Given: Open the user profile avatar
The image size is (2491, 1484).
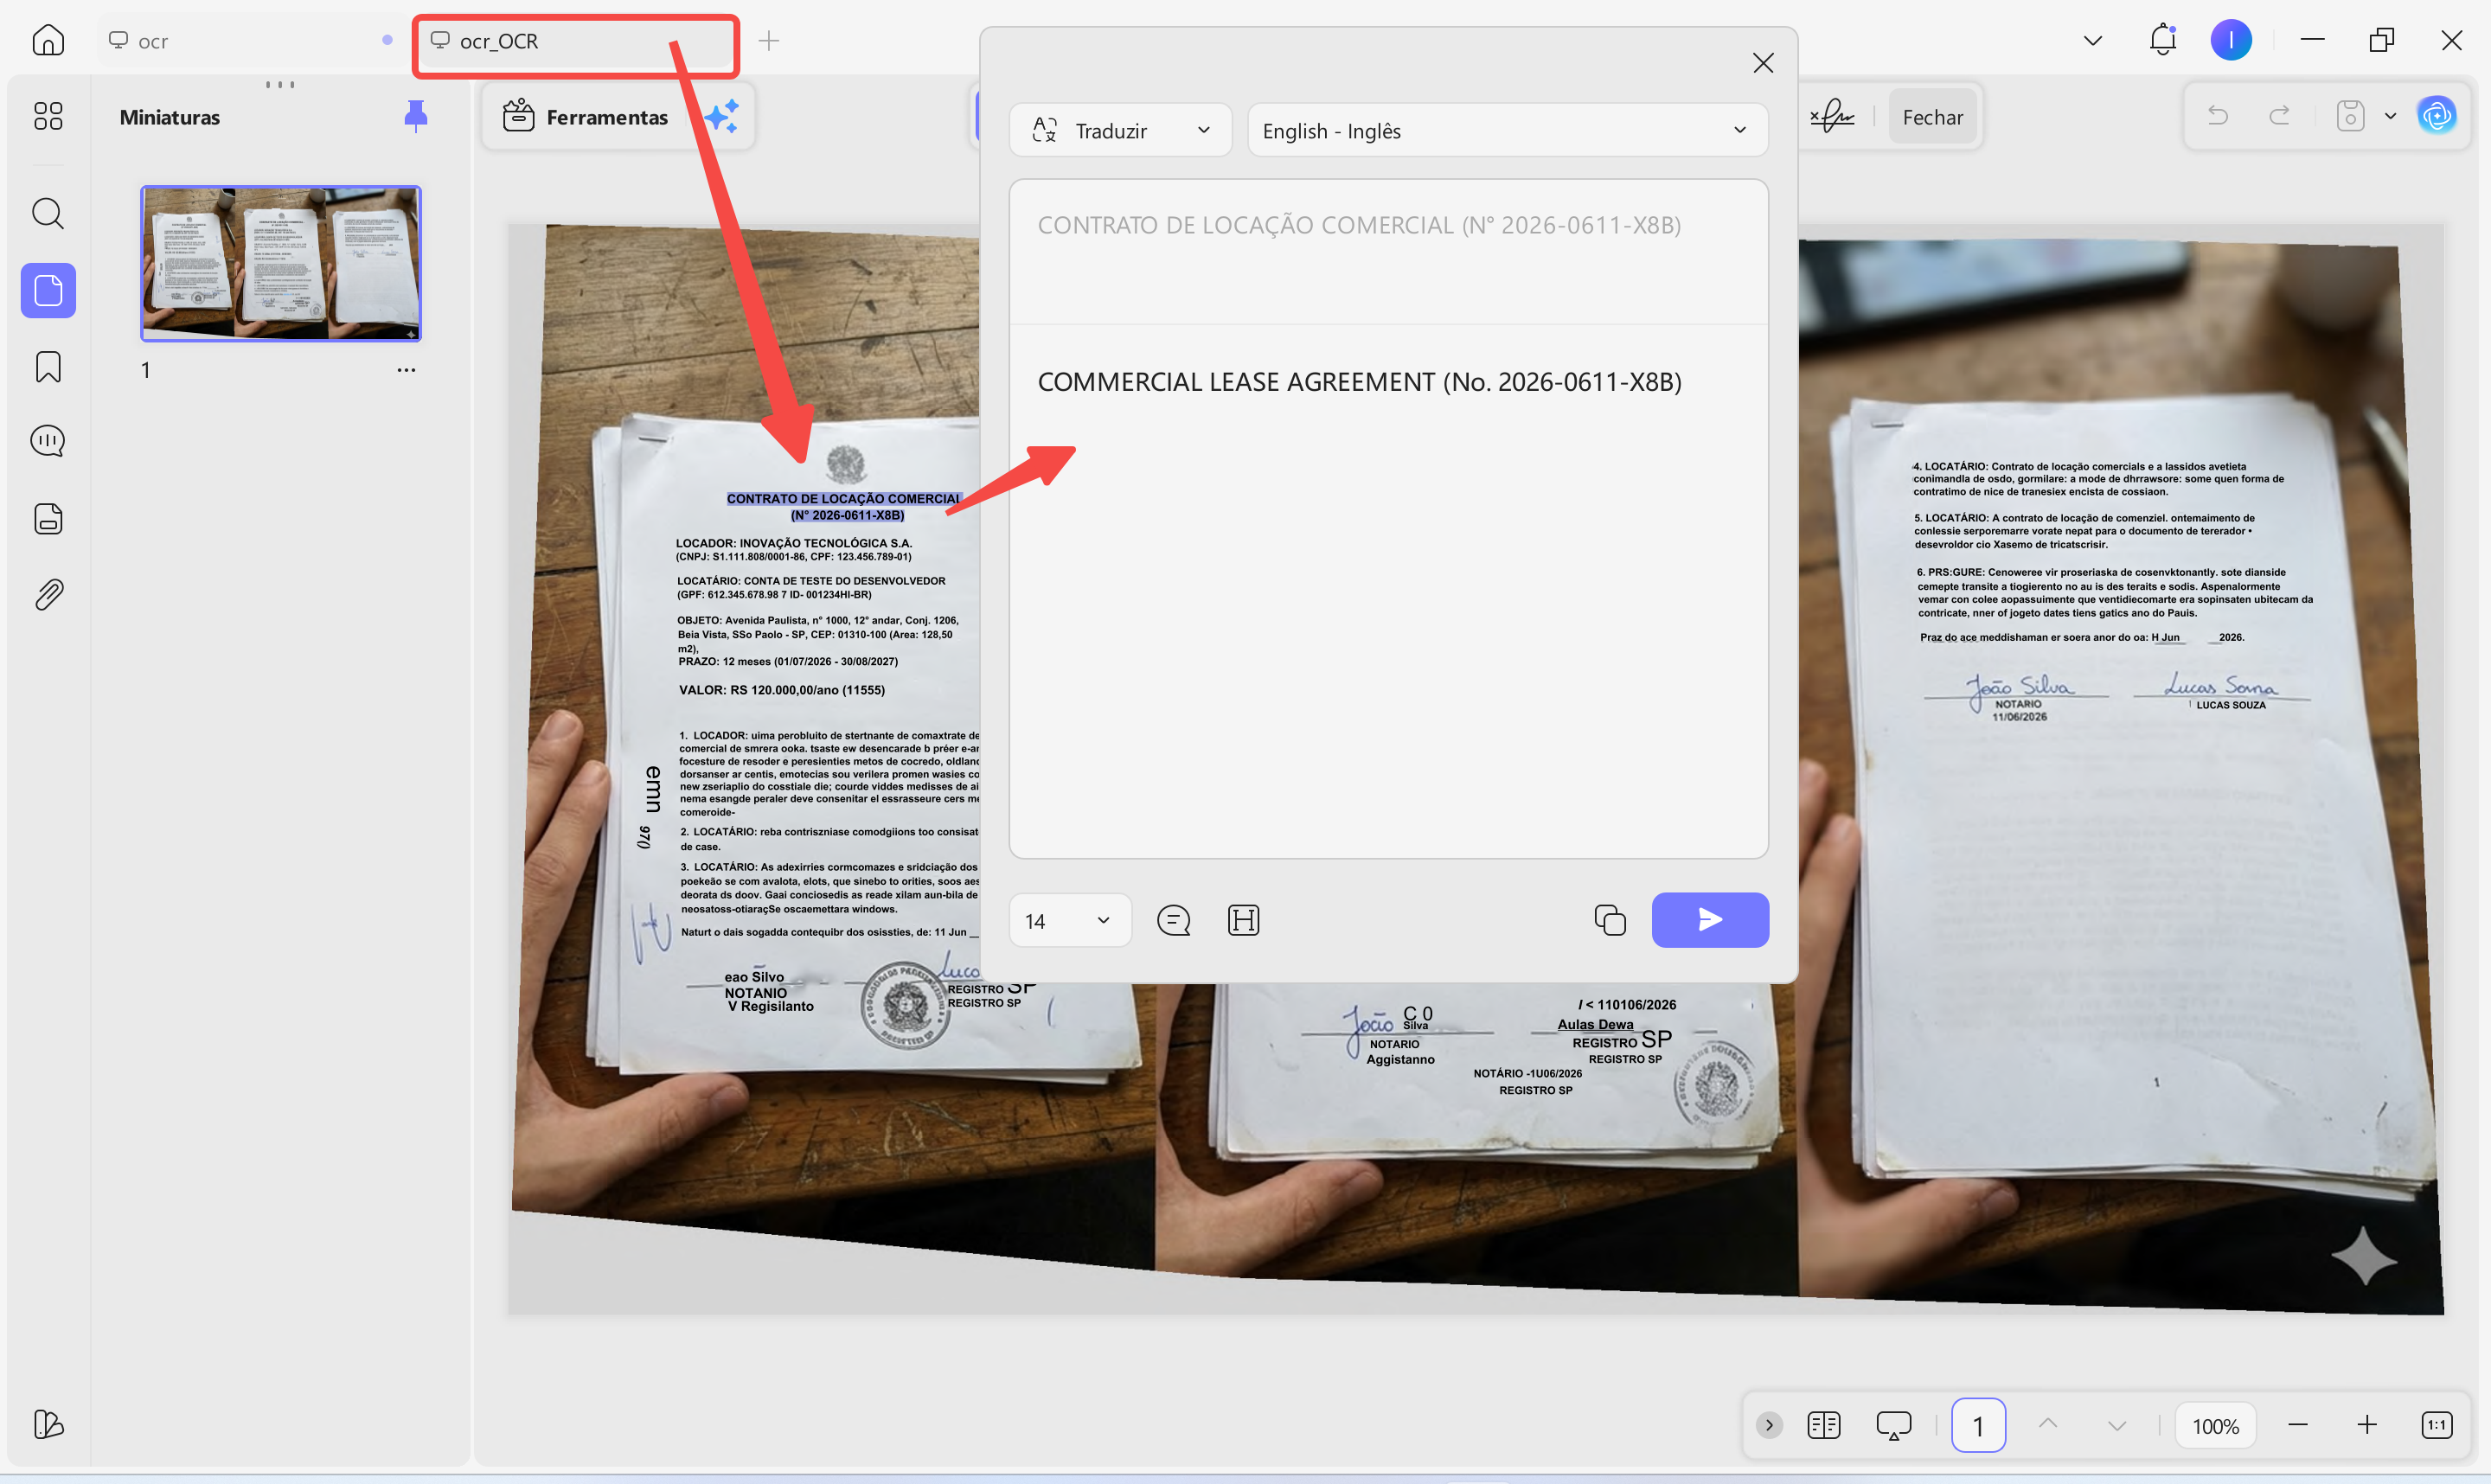Looking at the screenshot, I should coord(2231,40).
